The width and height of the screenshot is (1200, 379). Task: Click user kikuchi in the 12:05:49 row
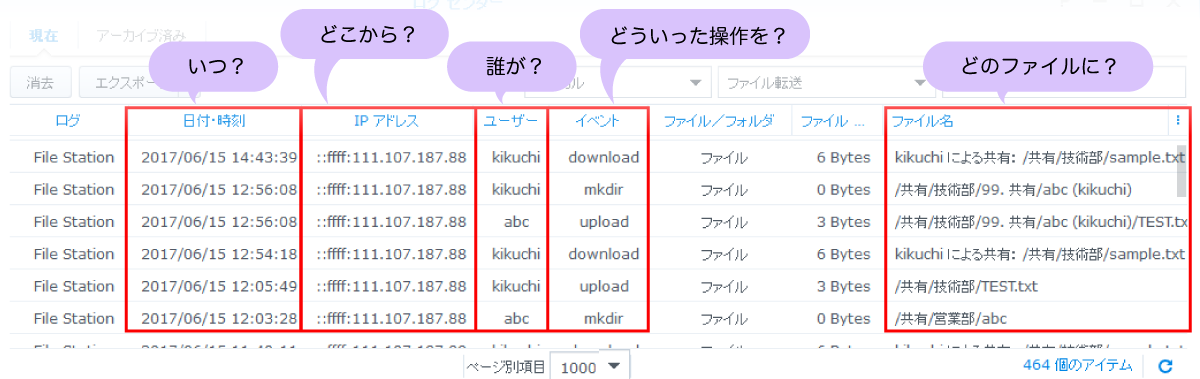[x=516, y=286]
